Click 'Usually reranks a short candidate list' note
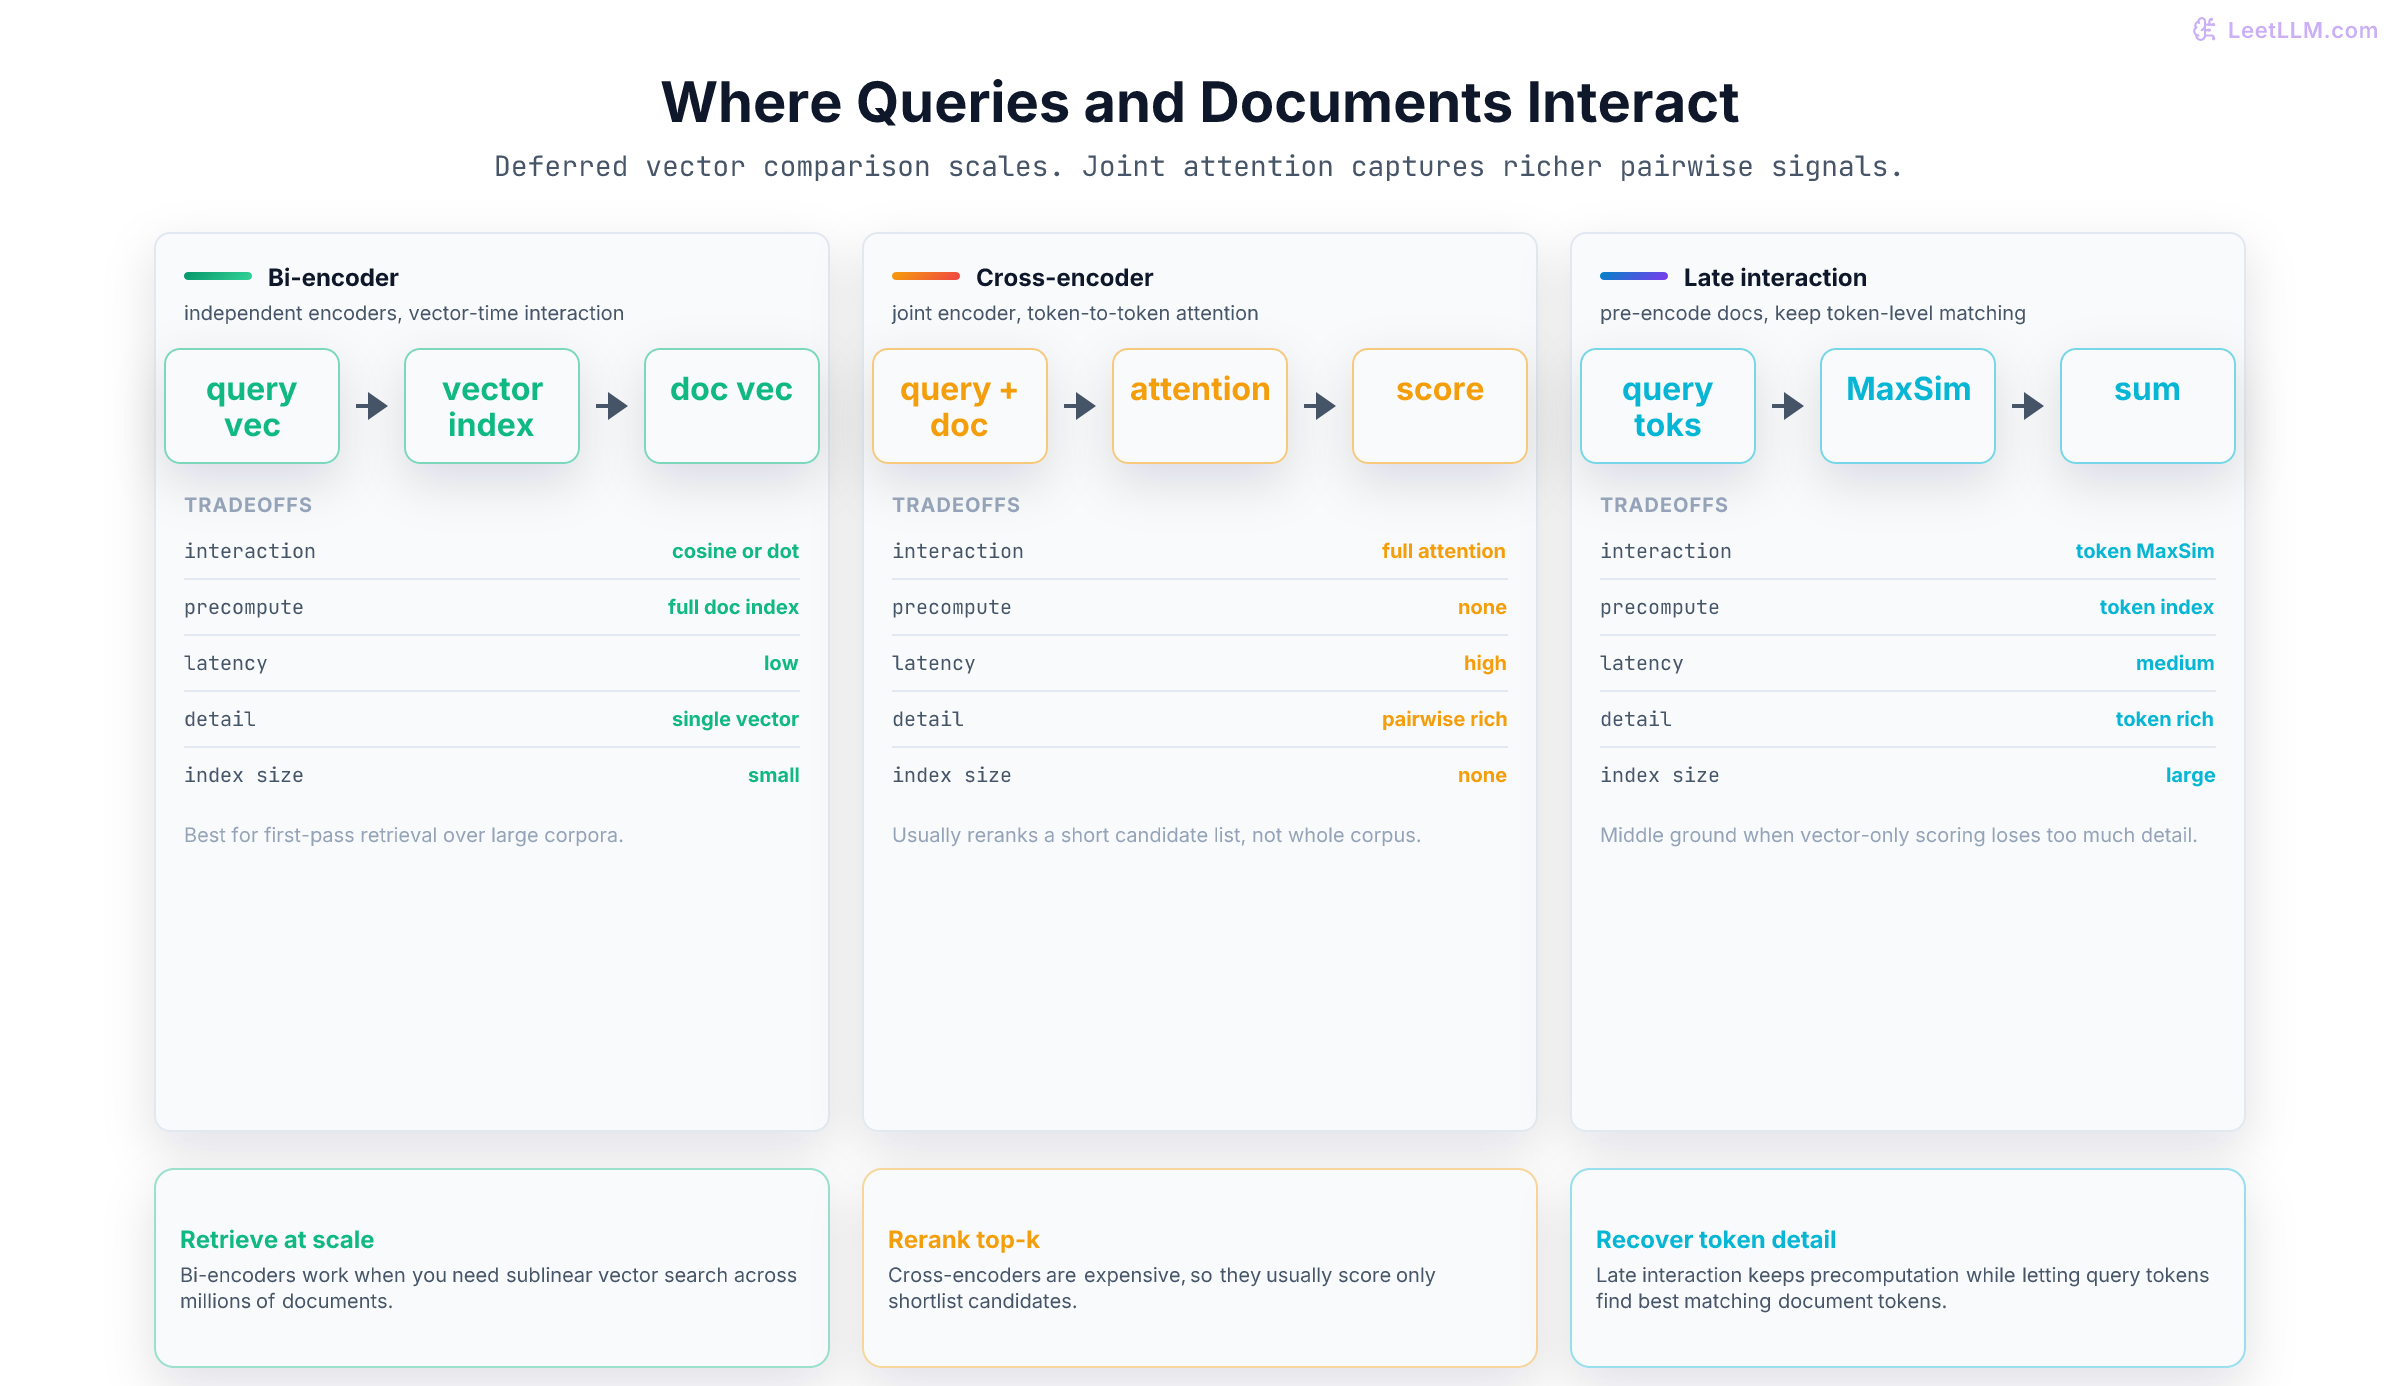 coord(1156,835)
